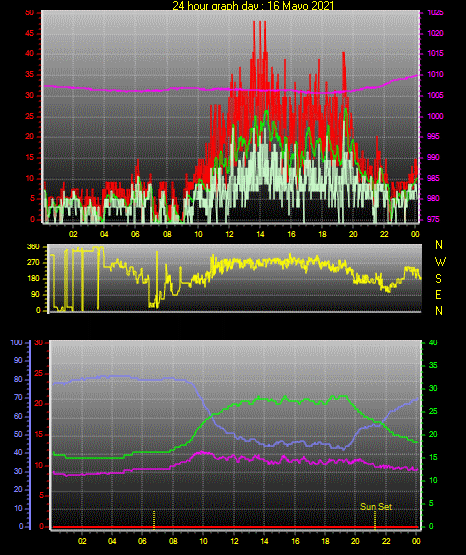The height and width of the screenshot is (555, 466).
Task: Click the yellow dotted sunset marker line
Action: [x=375, y=520]
